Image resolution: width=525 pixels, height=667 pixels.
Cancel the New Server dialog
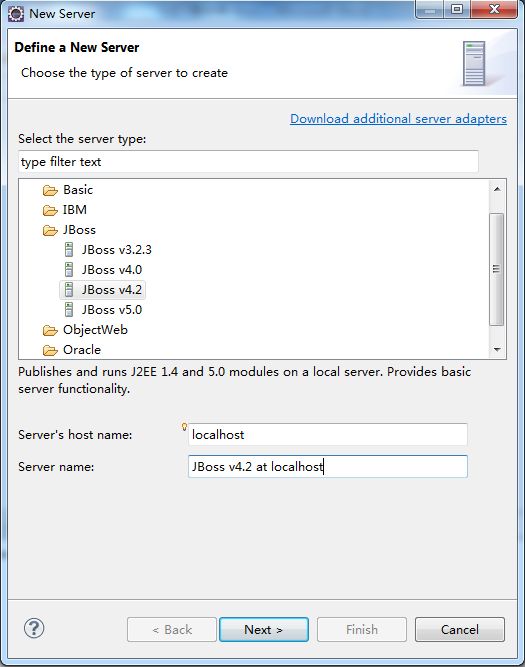(460, 630)
